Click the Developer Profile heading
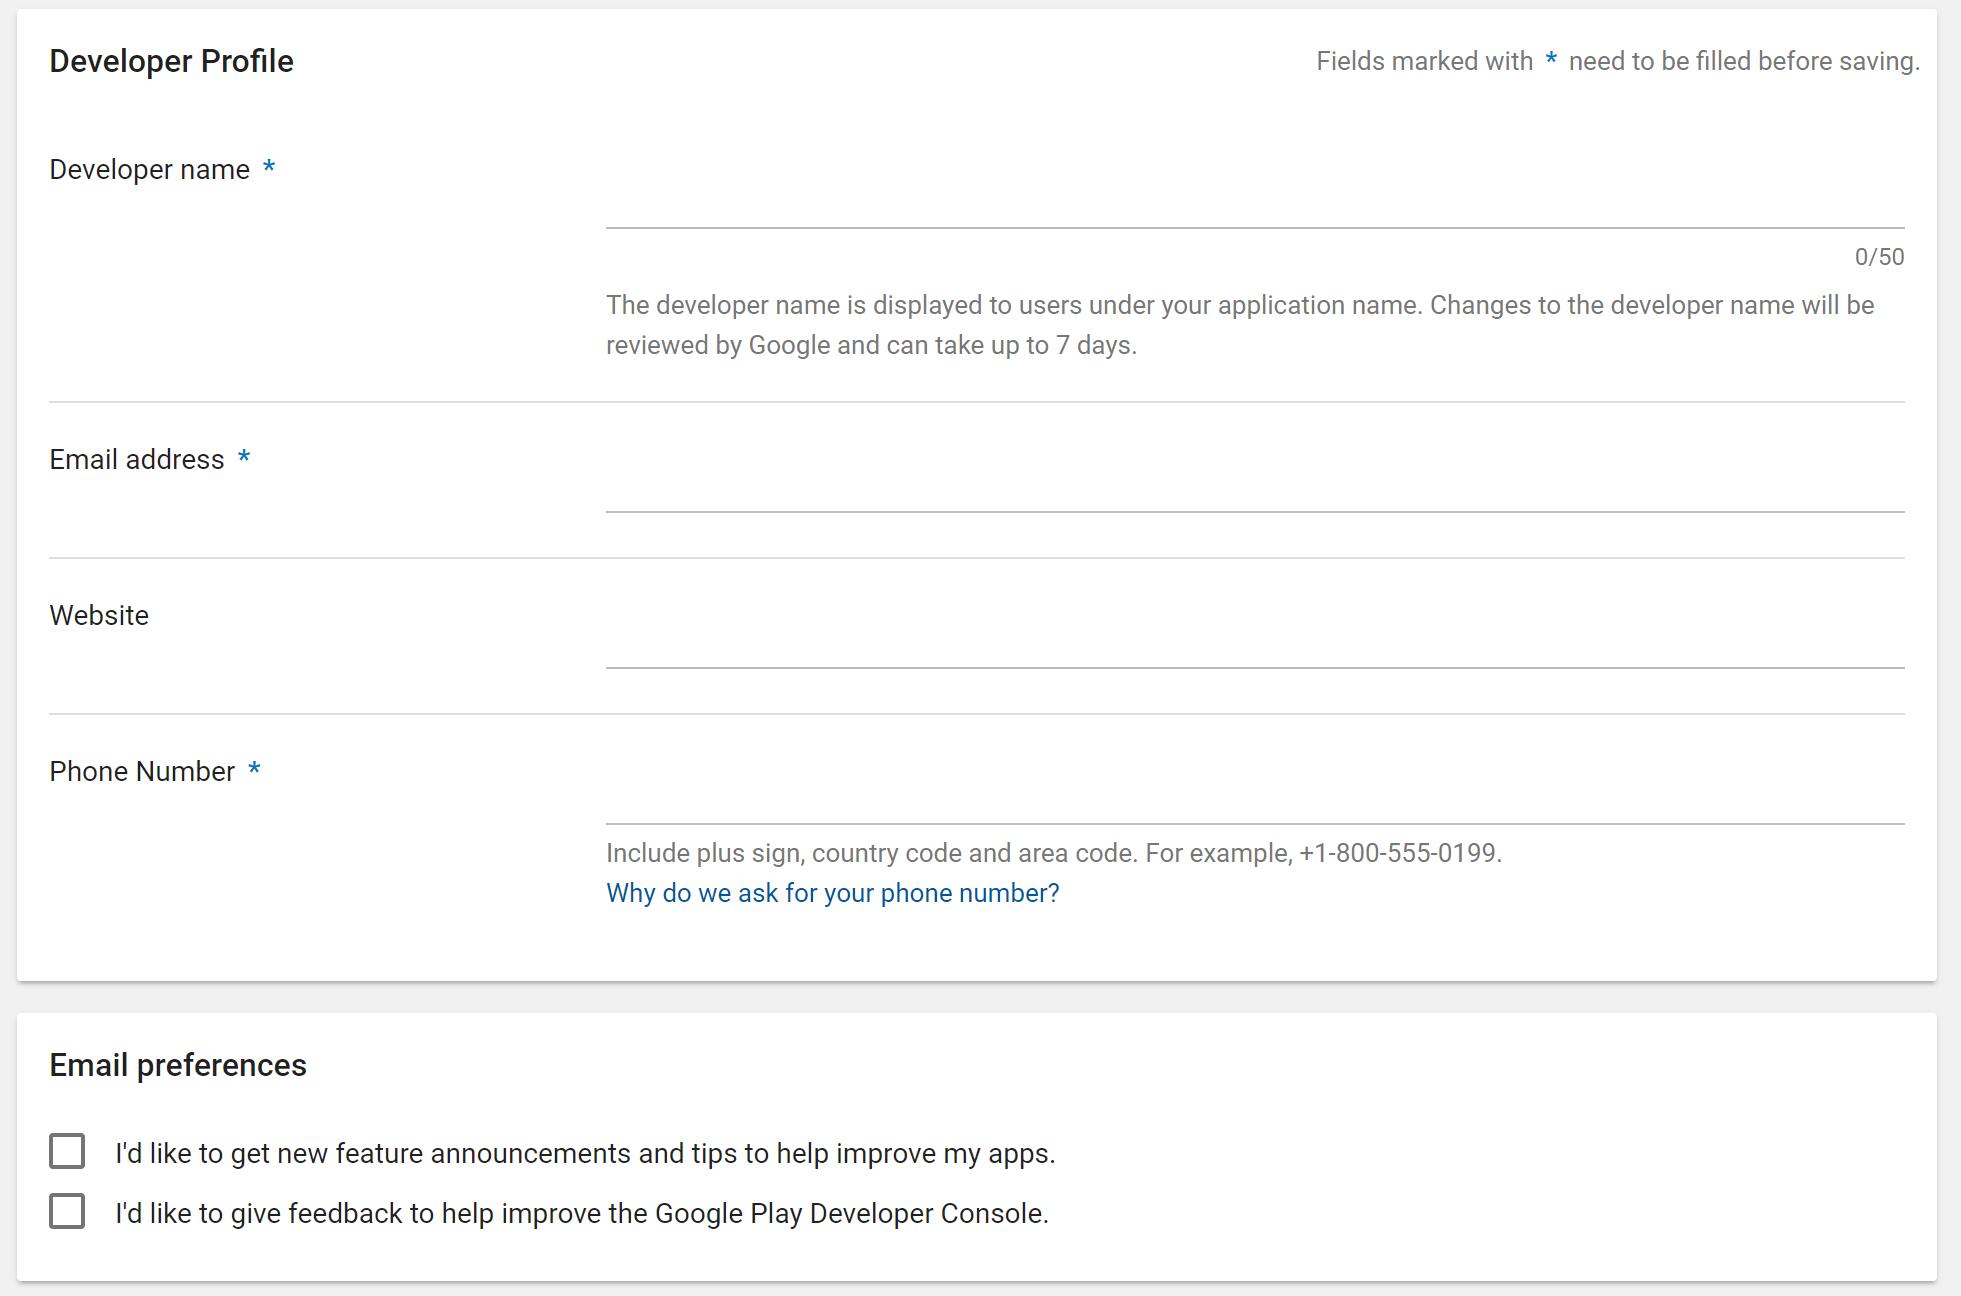 [171, 61]
